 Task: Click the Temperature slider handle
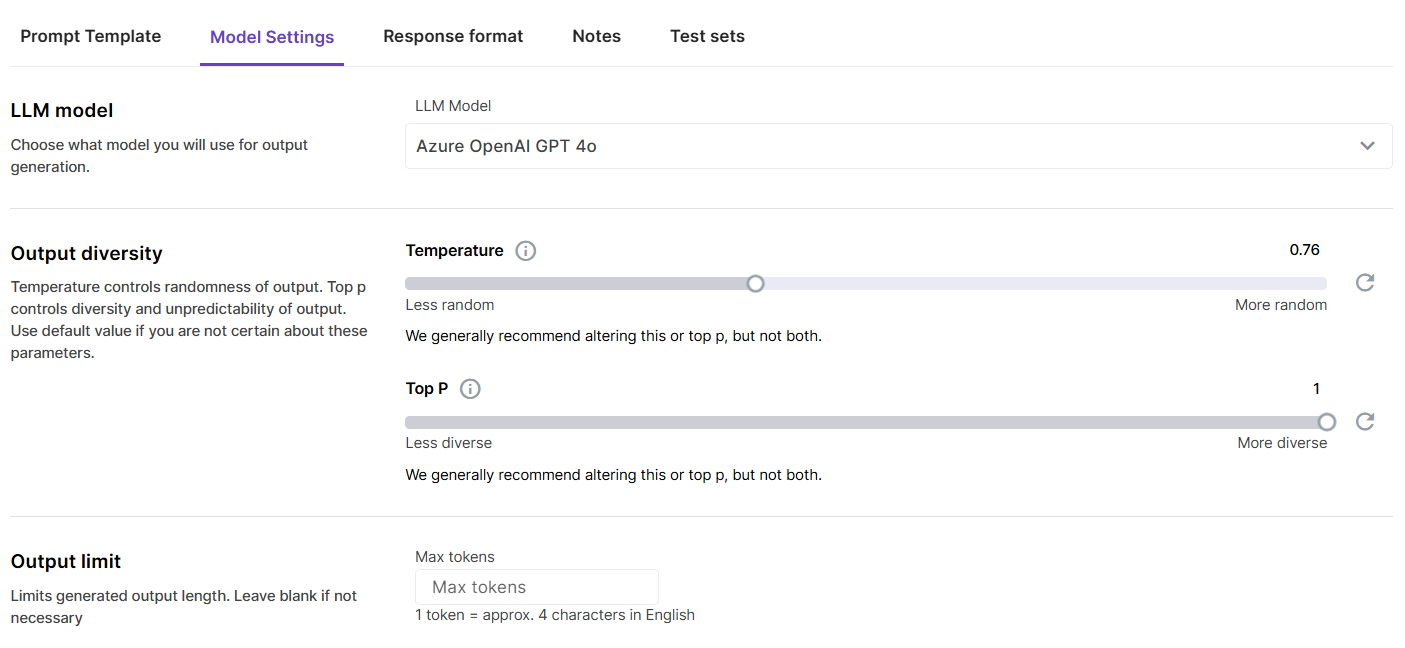(x=756, y=284)
